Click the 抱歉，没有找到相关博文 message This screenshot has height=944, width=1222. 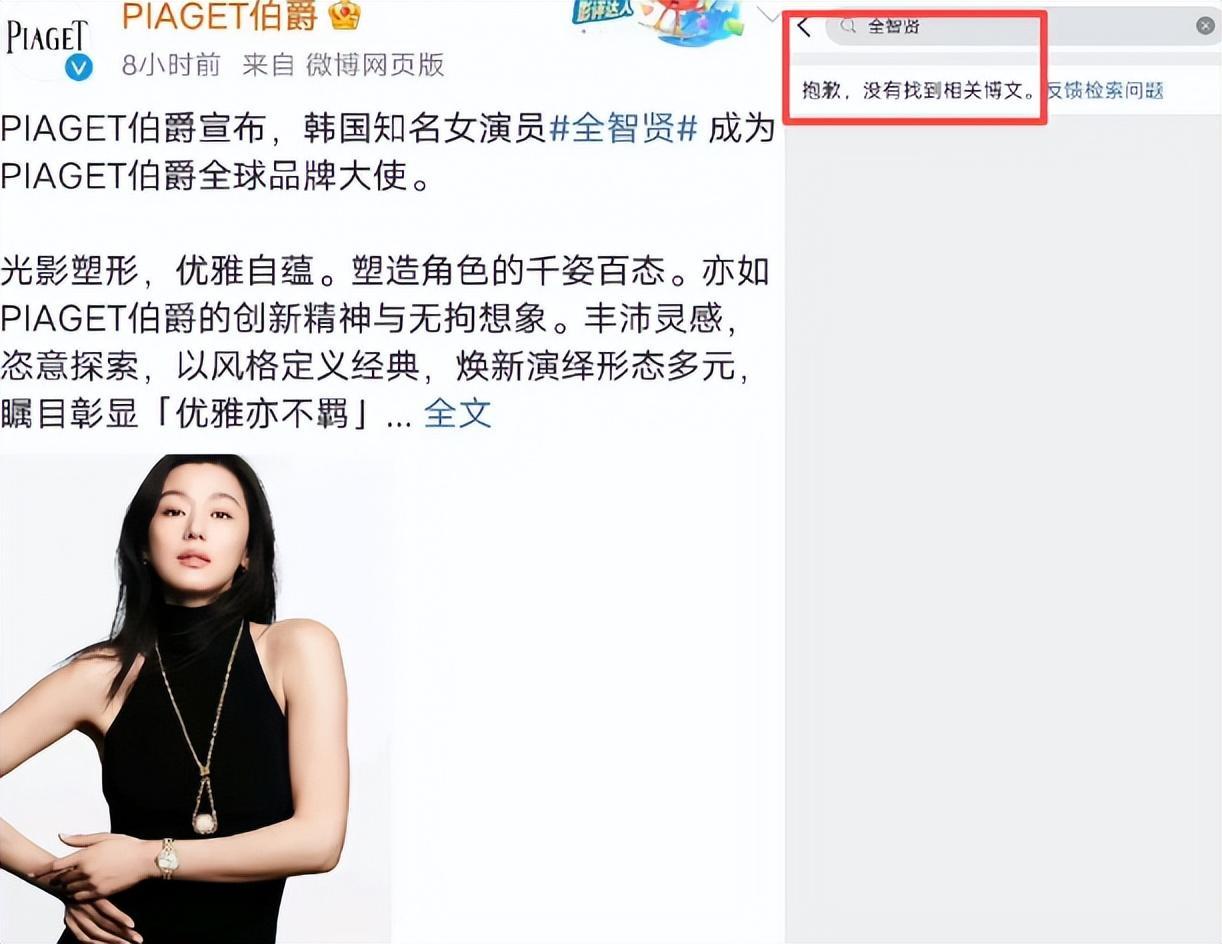point(918,91)
